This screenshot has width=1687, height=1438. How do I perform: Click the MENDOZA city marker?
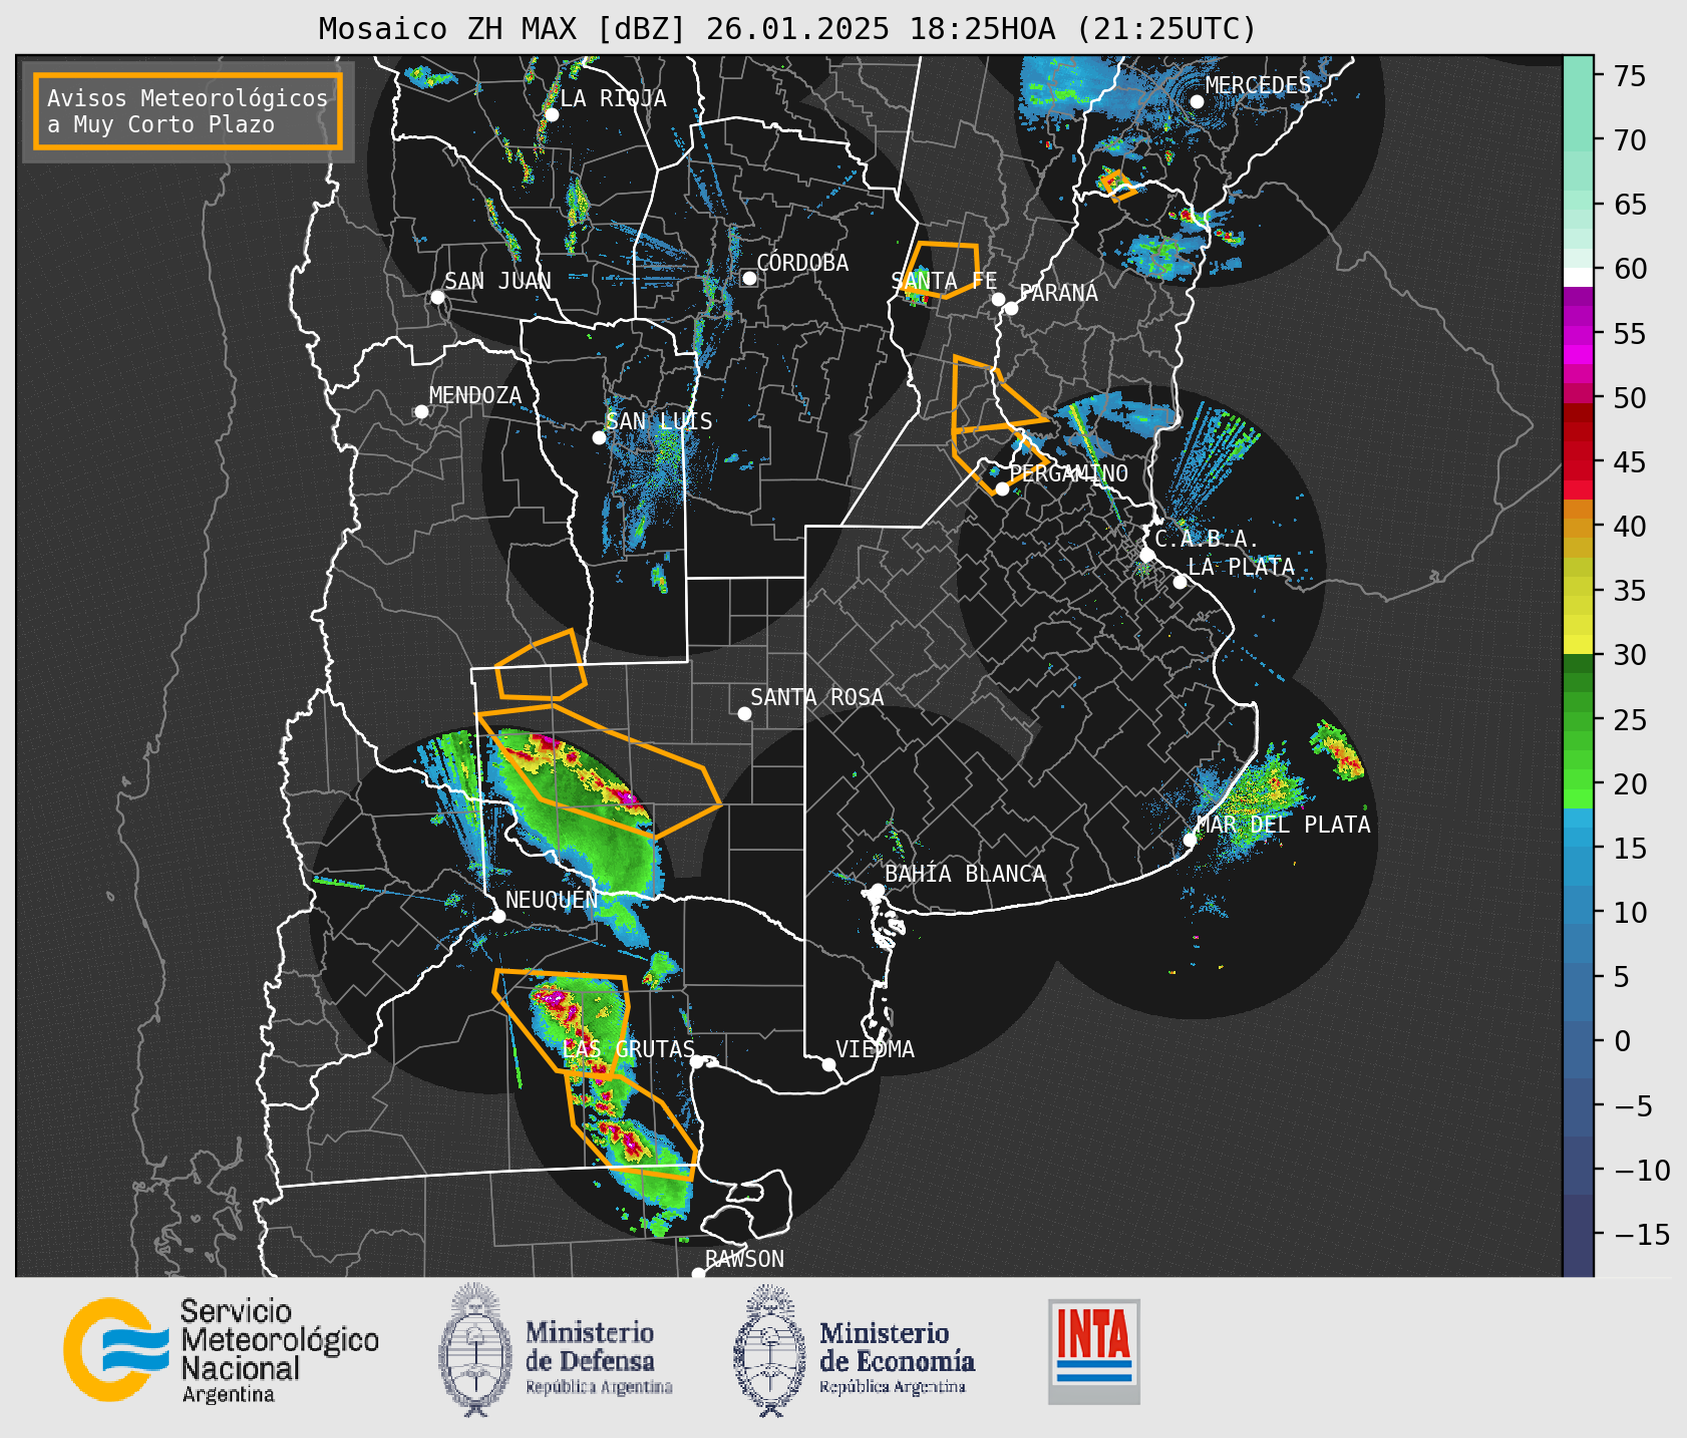click(x=421, y=412)
